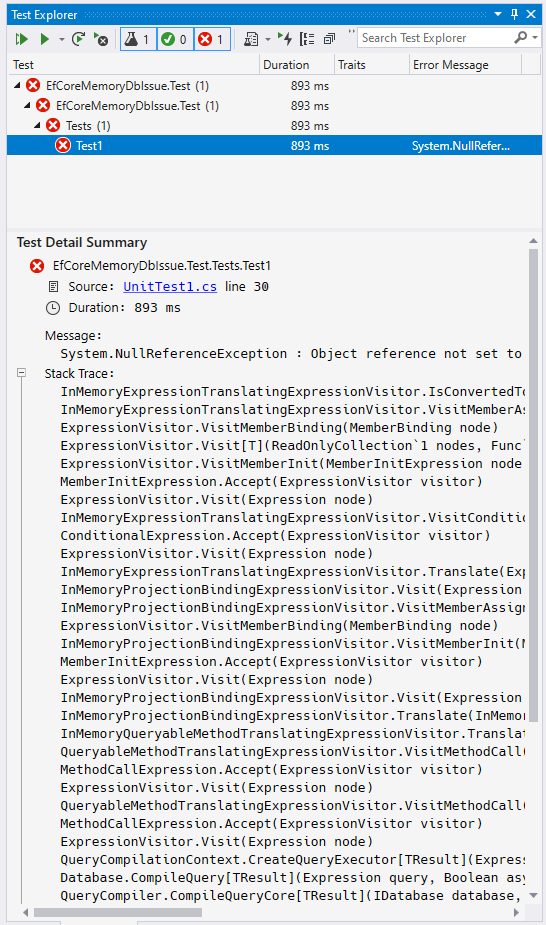Click the Run tests play button
The width and height of the screenshot is (546, 925).
coord(45,39)
